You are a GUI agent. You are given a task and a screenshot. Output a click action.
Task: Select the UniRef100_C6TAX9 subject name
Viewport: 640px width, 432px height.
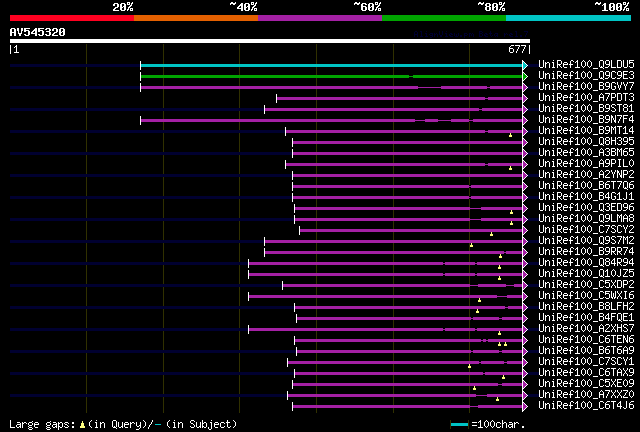tap(586, 373)
